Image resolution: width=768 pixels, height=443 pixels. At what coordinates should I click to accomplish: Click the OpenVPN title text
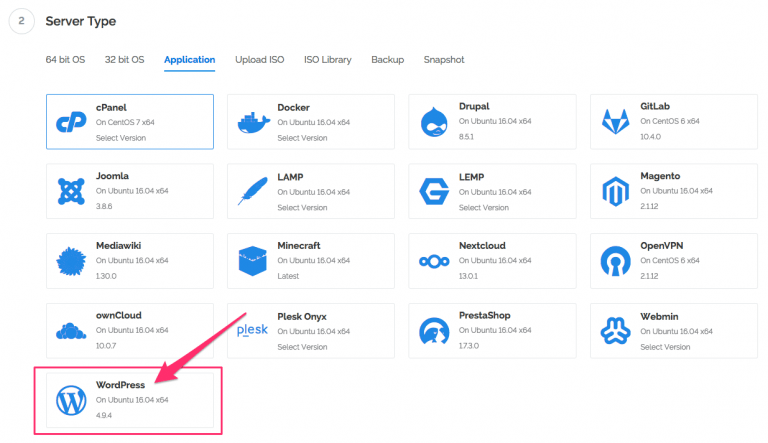pos(662,246)
